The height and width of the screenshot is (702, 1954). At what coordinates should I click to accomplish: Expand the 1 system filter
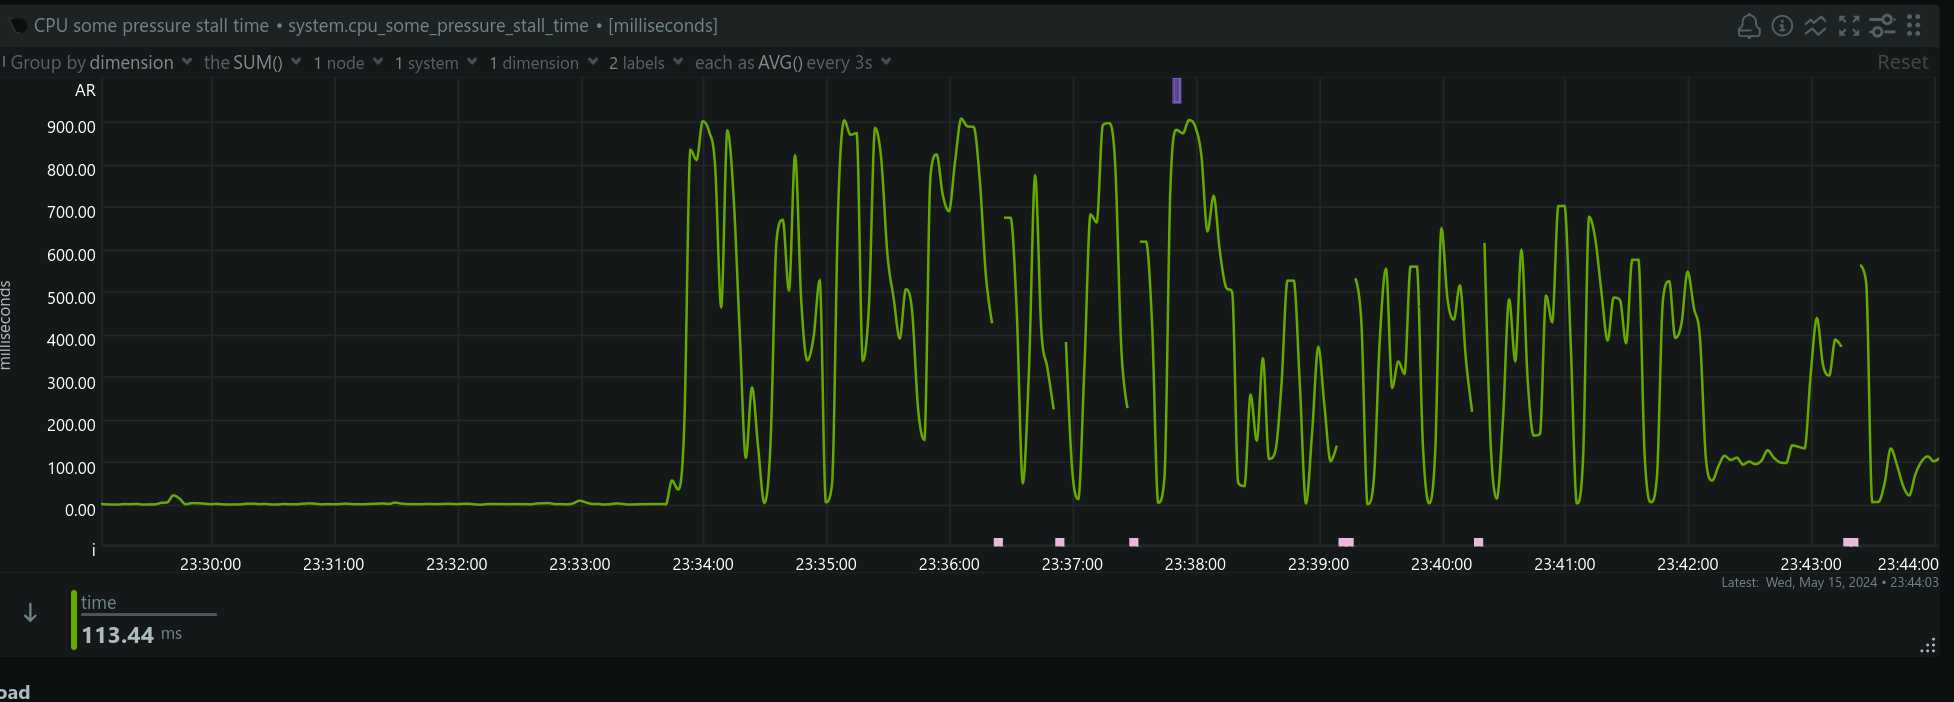436,63
